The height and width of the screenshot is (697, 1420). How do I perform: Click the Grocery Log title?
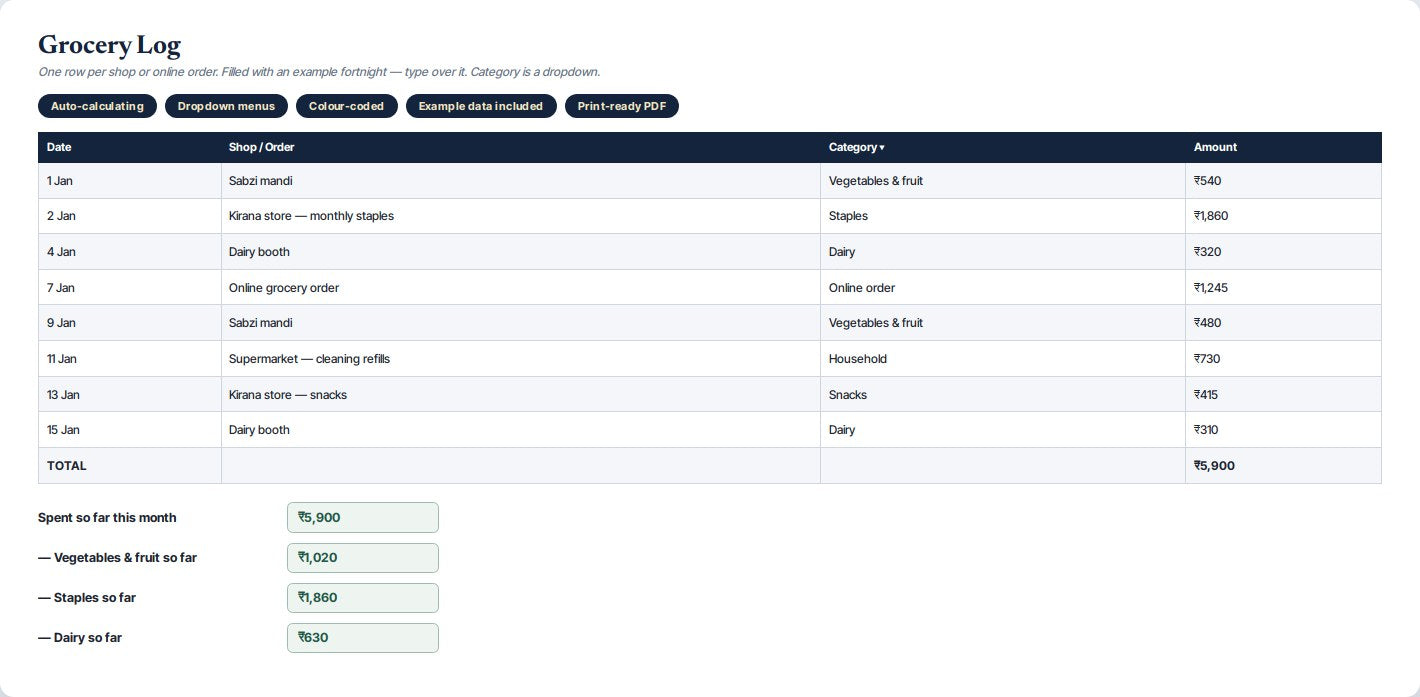109,45
